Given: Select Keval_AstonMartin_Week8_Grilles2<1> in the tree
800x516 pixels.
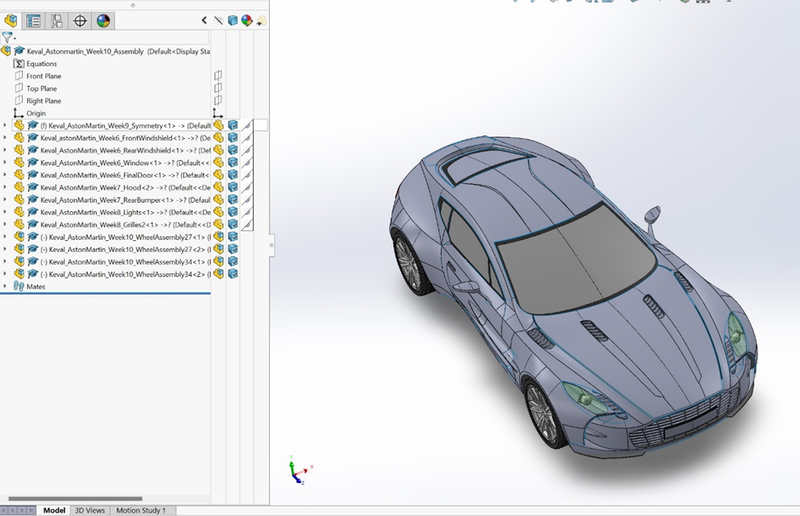Looking at the screenshot, I should (125, 225).
